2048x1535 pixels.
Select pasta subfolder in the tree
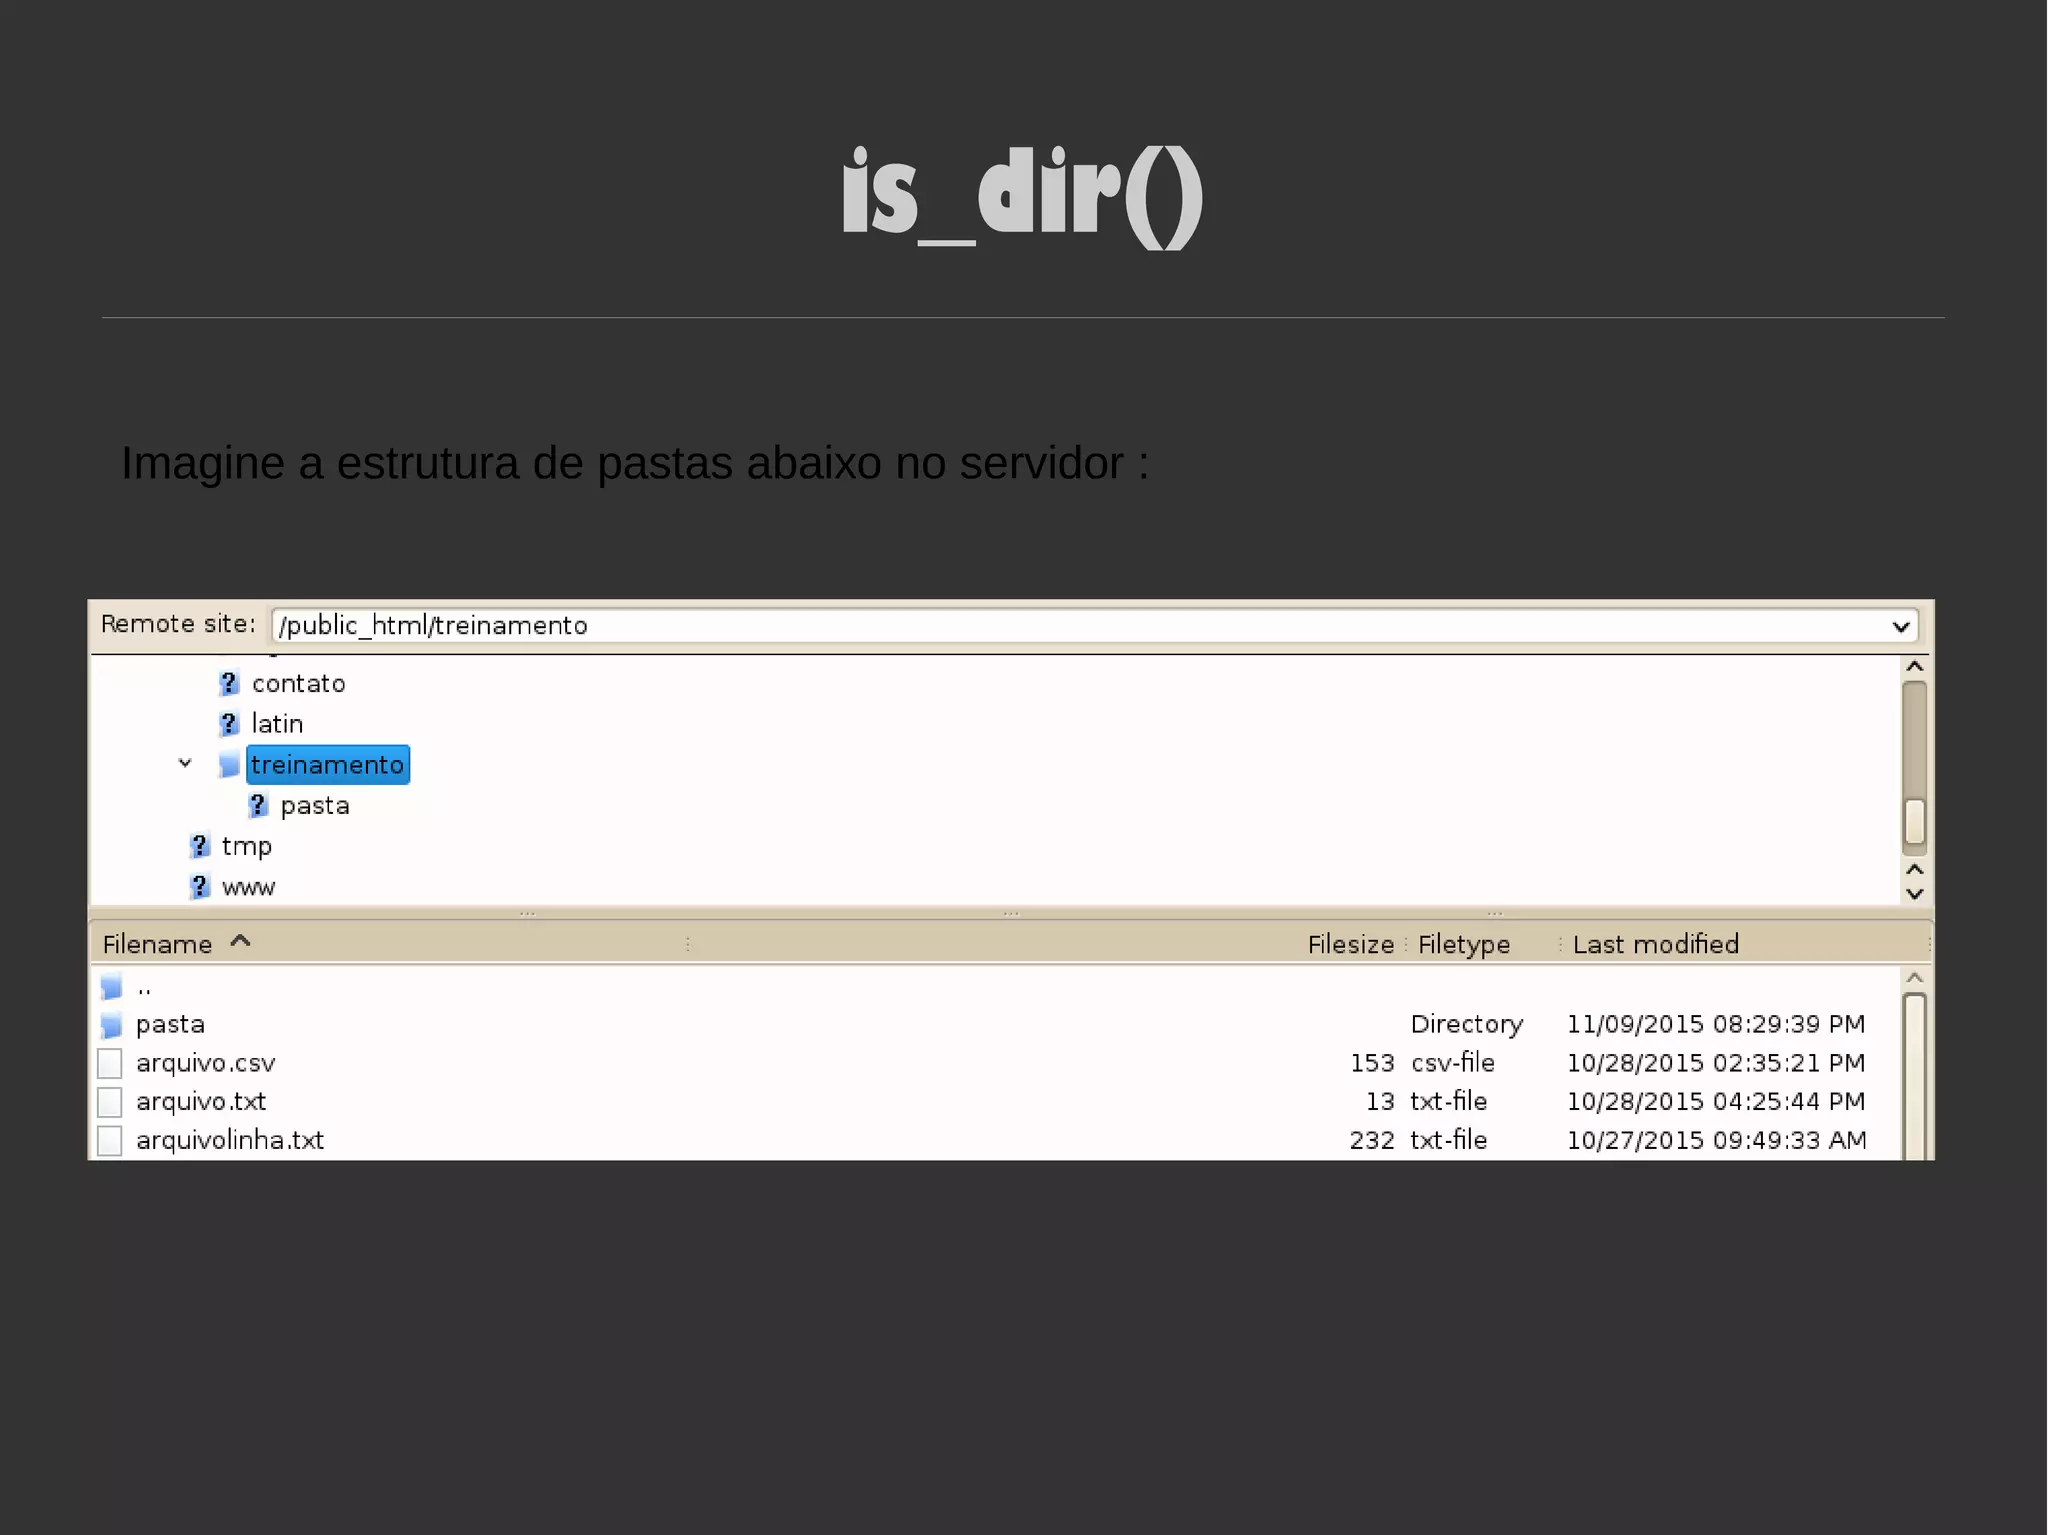tap(315, 805)
